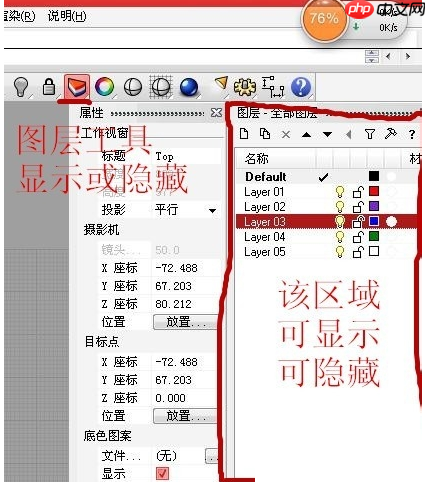Click the left triangle move-out icon
Viewport: 426px width, 482px height.
[x=349, y=135]
